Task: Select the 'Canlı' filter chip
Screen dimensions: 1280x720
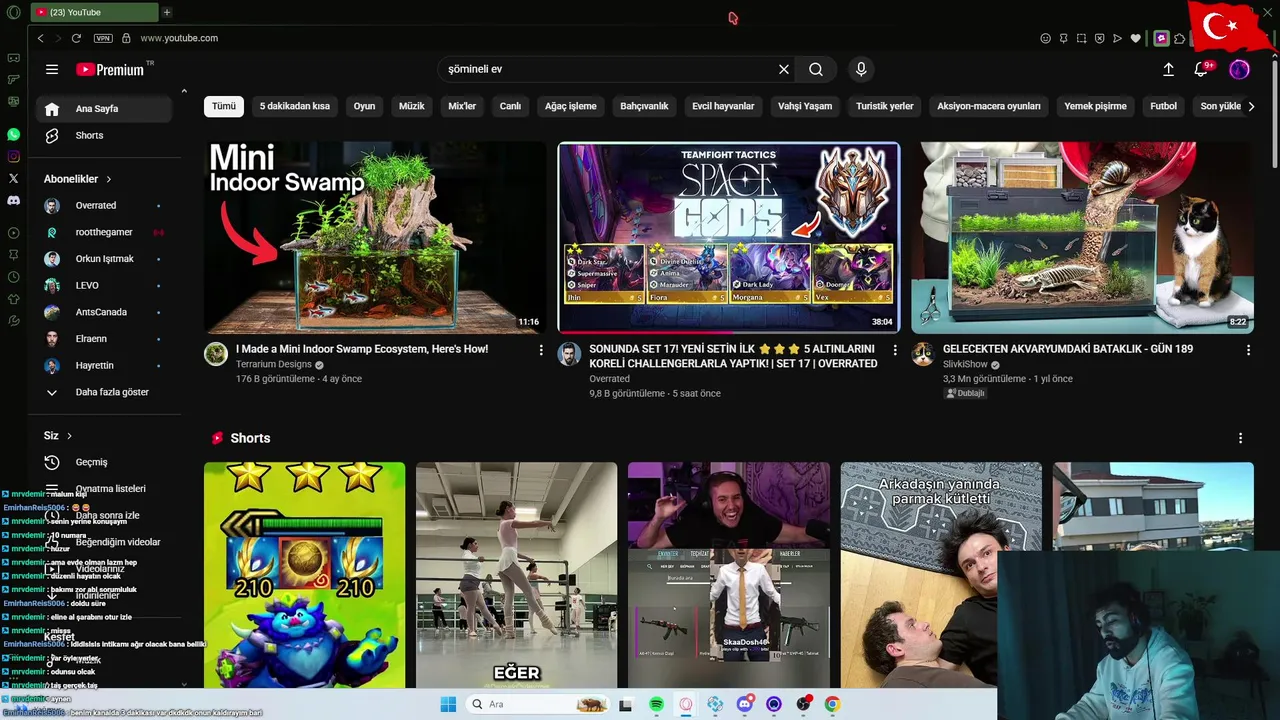Action: [511, 106]
